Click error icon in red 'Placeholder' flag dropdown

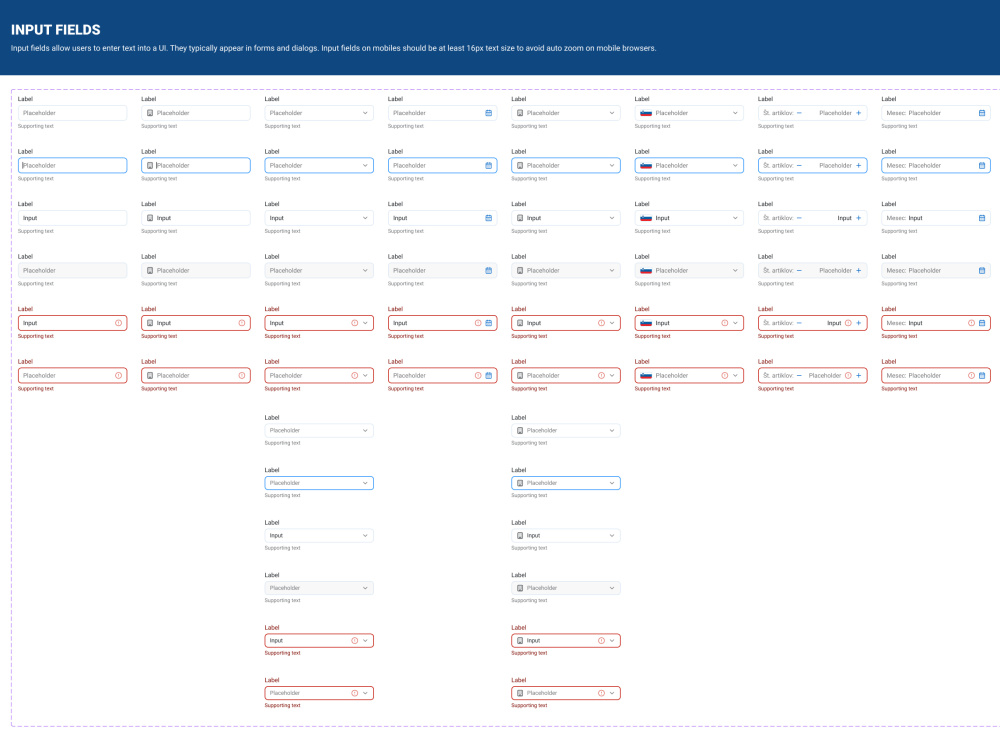[724, 376]
